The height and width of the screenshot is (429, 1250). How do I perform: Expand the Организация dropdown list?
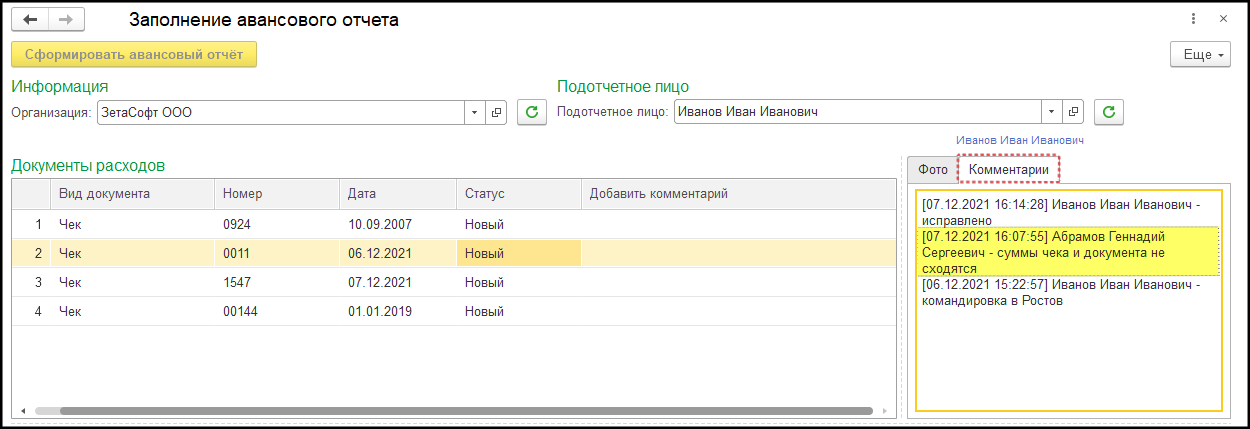point(474,113)
